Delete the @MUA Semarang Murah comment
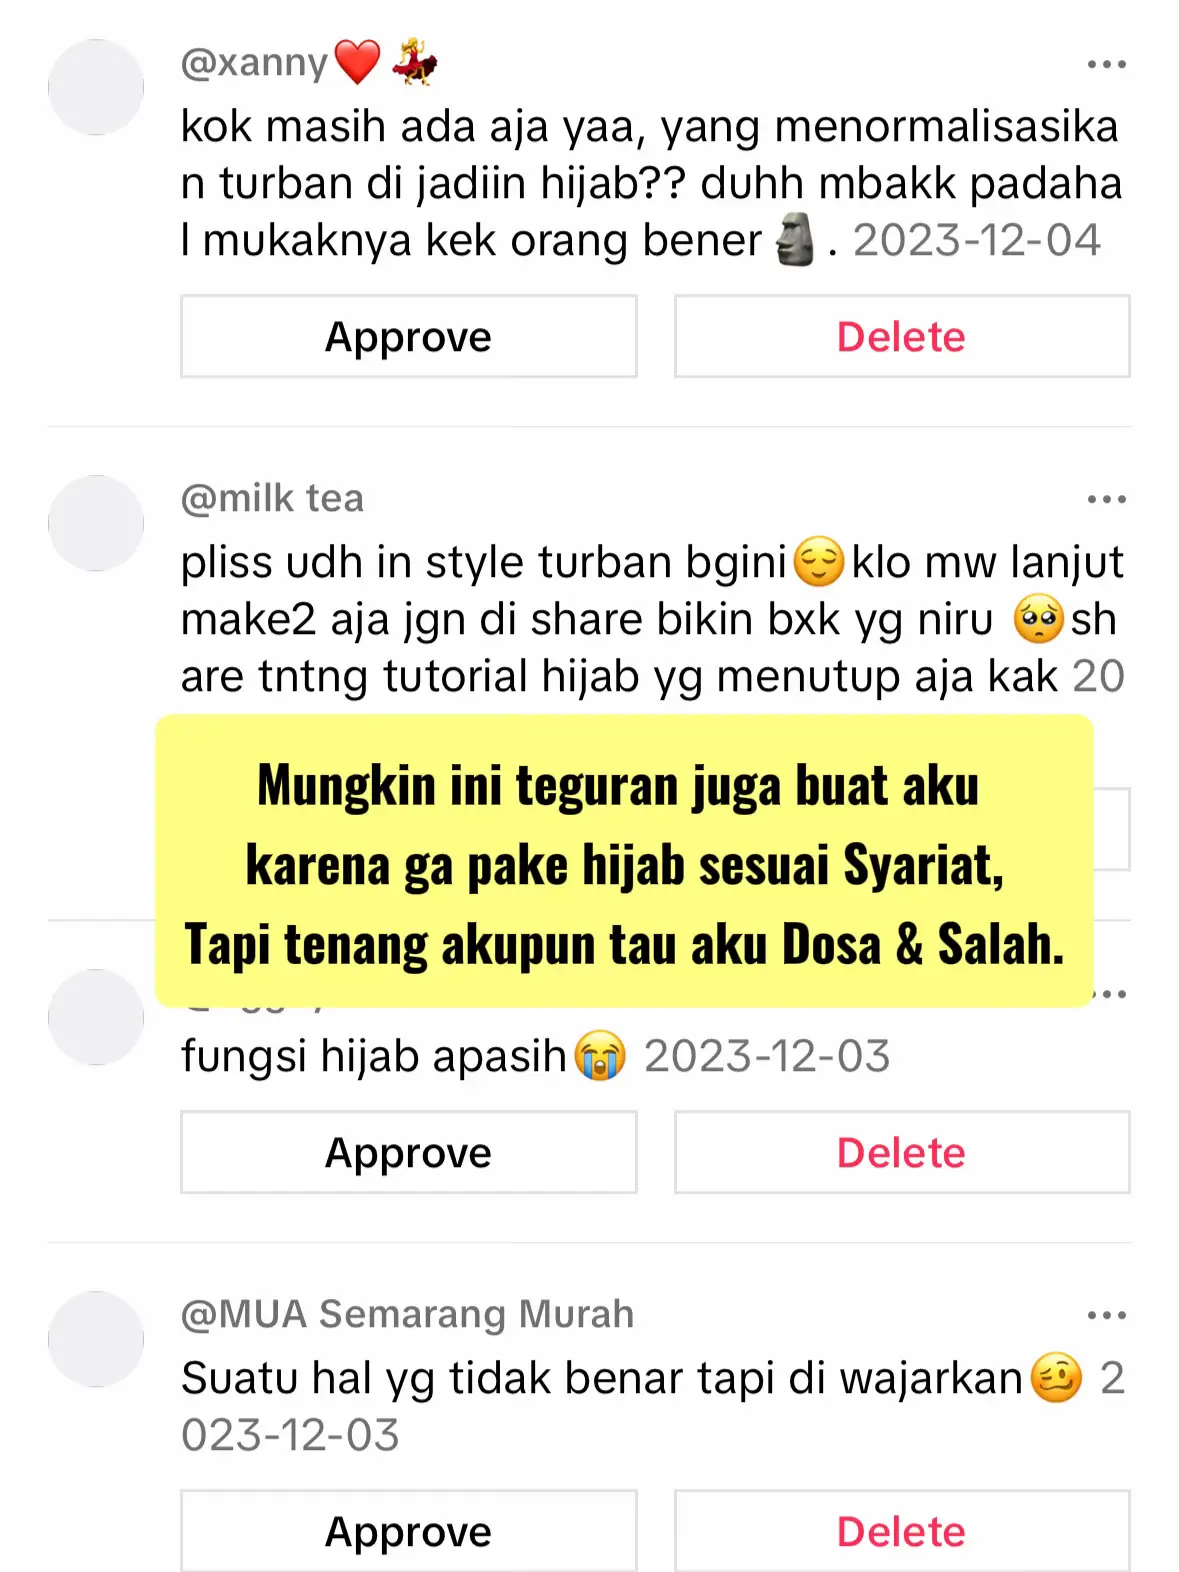The image size is (1179, 1572). pyautogui.click(x=902, y=1531)
